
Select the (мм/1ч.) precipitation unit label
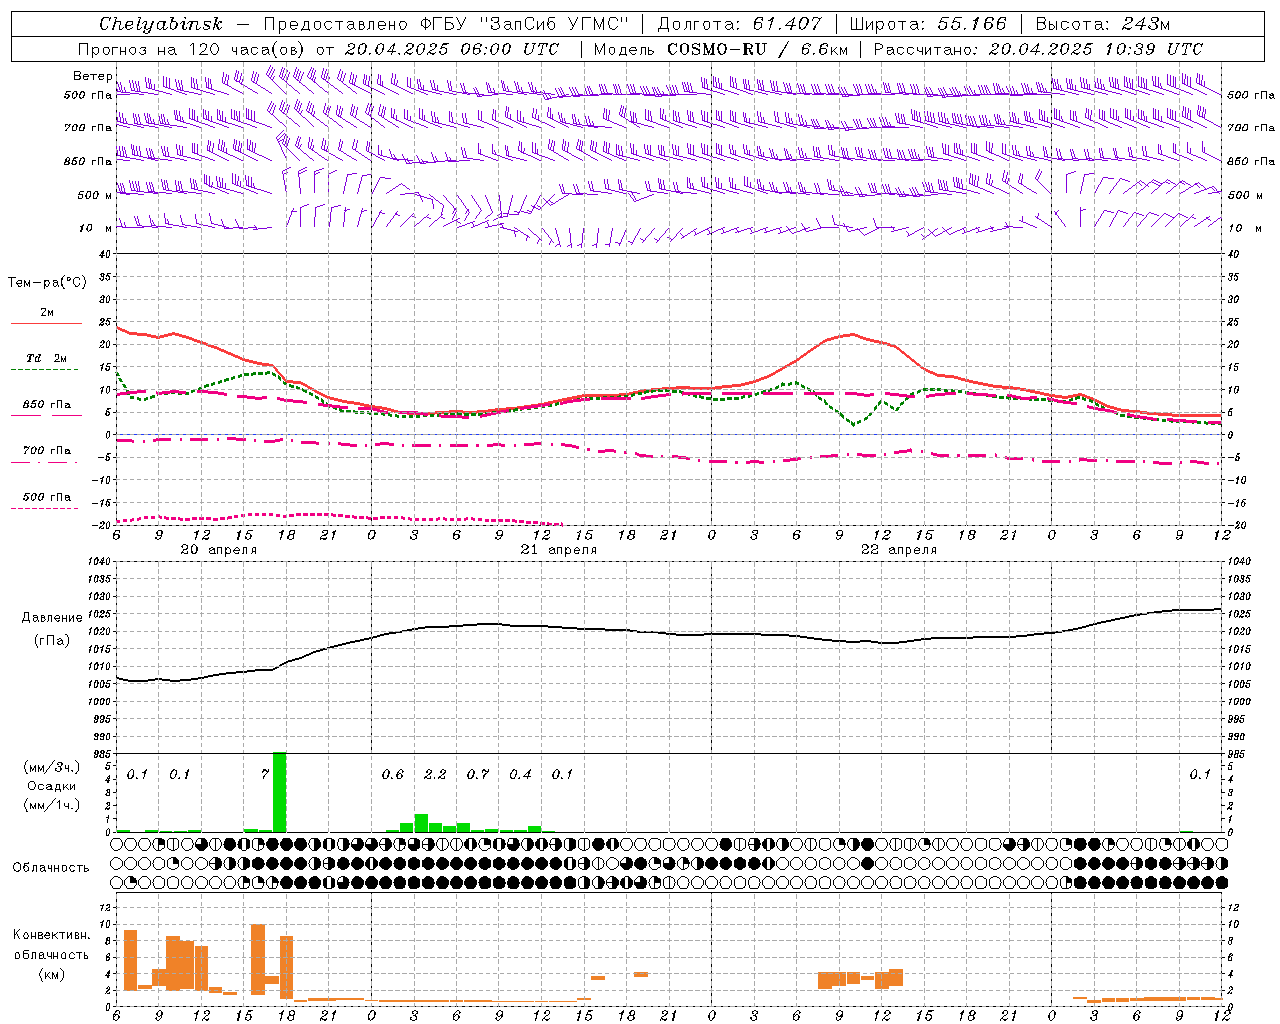(51, 805)
